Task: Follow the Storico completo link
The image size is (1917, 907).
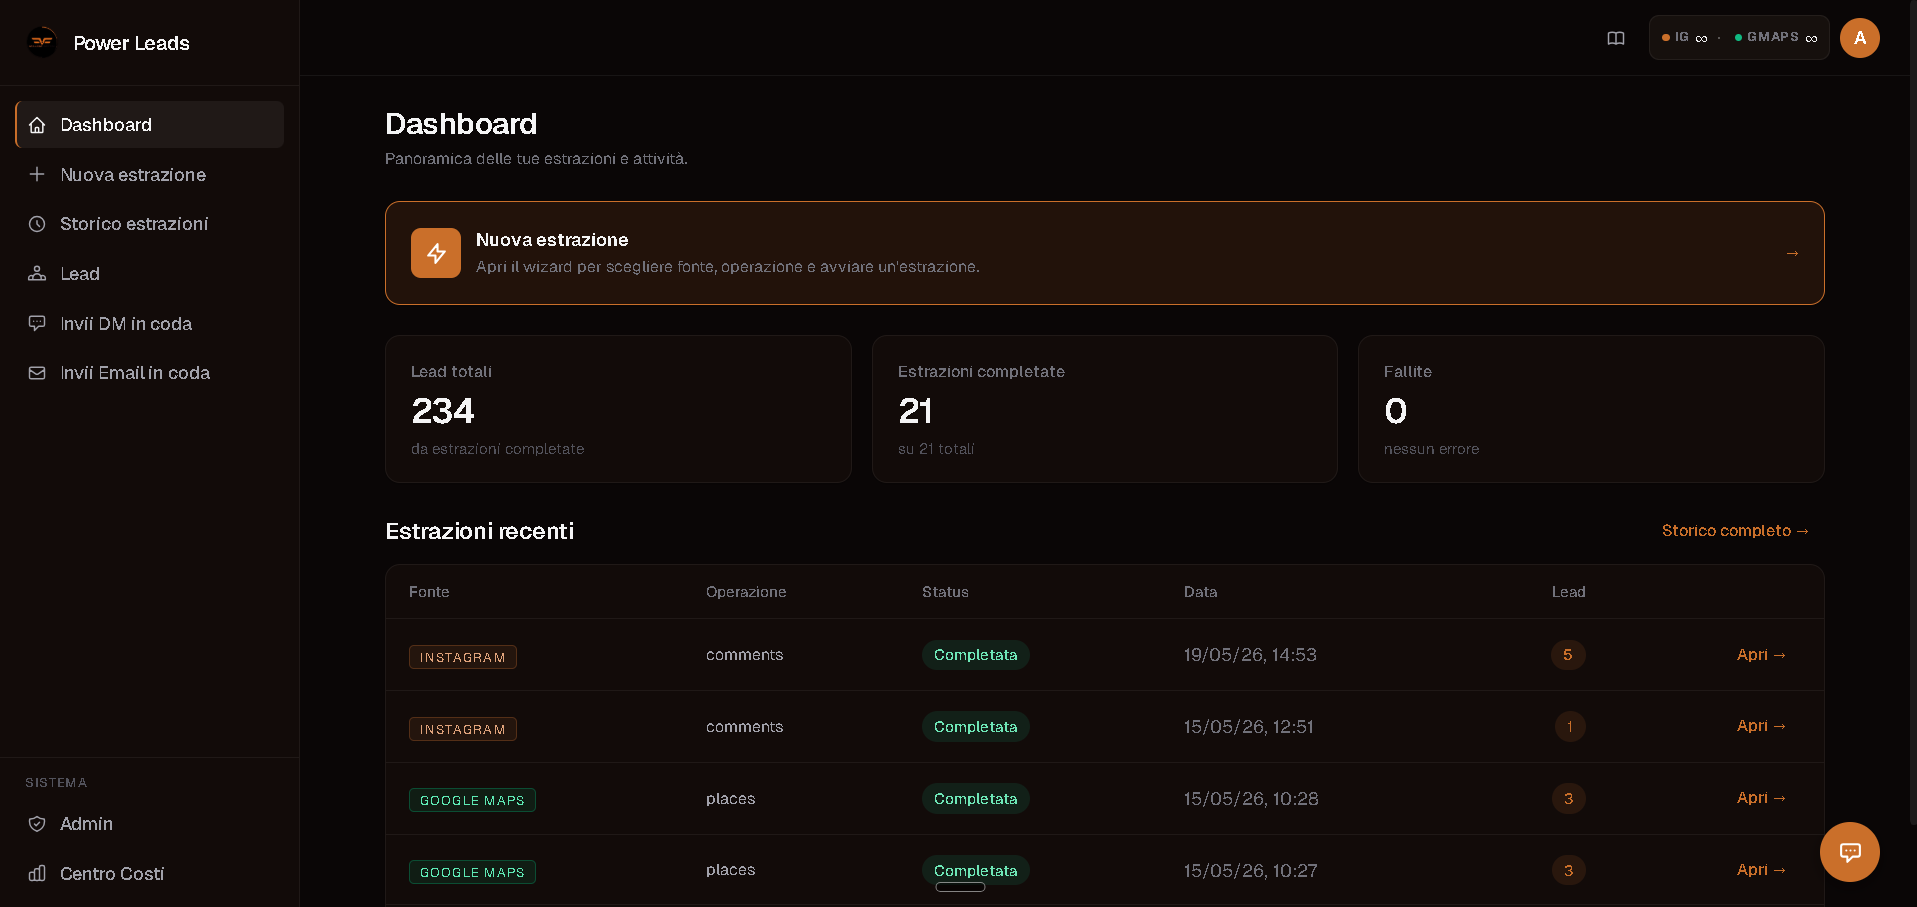Action: (1735, 531)
